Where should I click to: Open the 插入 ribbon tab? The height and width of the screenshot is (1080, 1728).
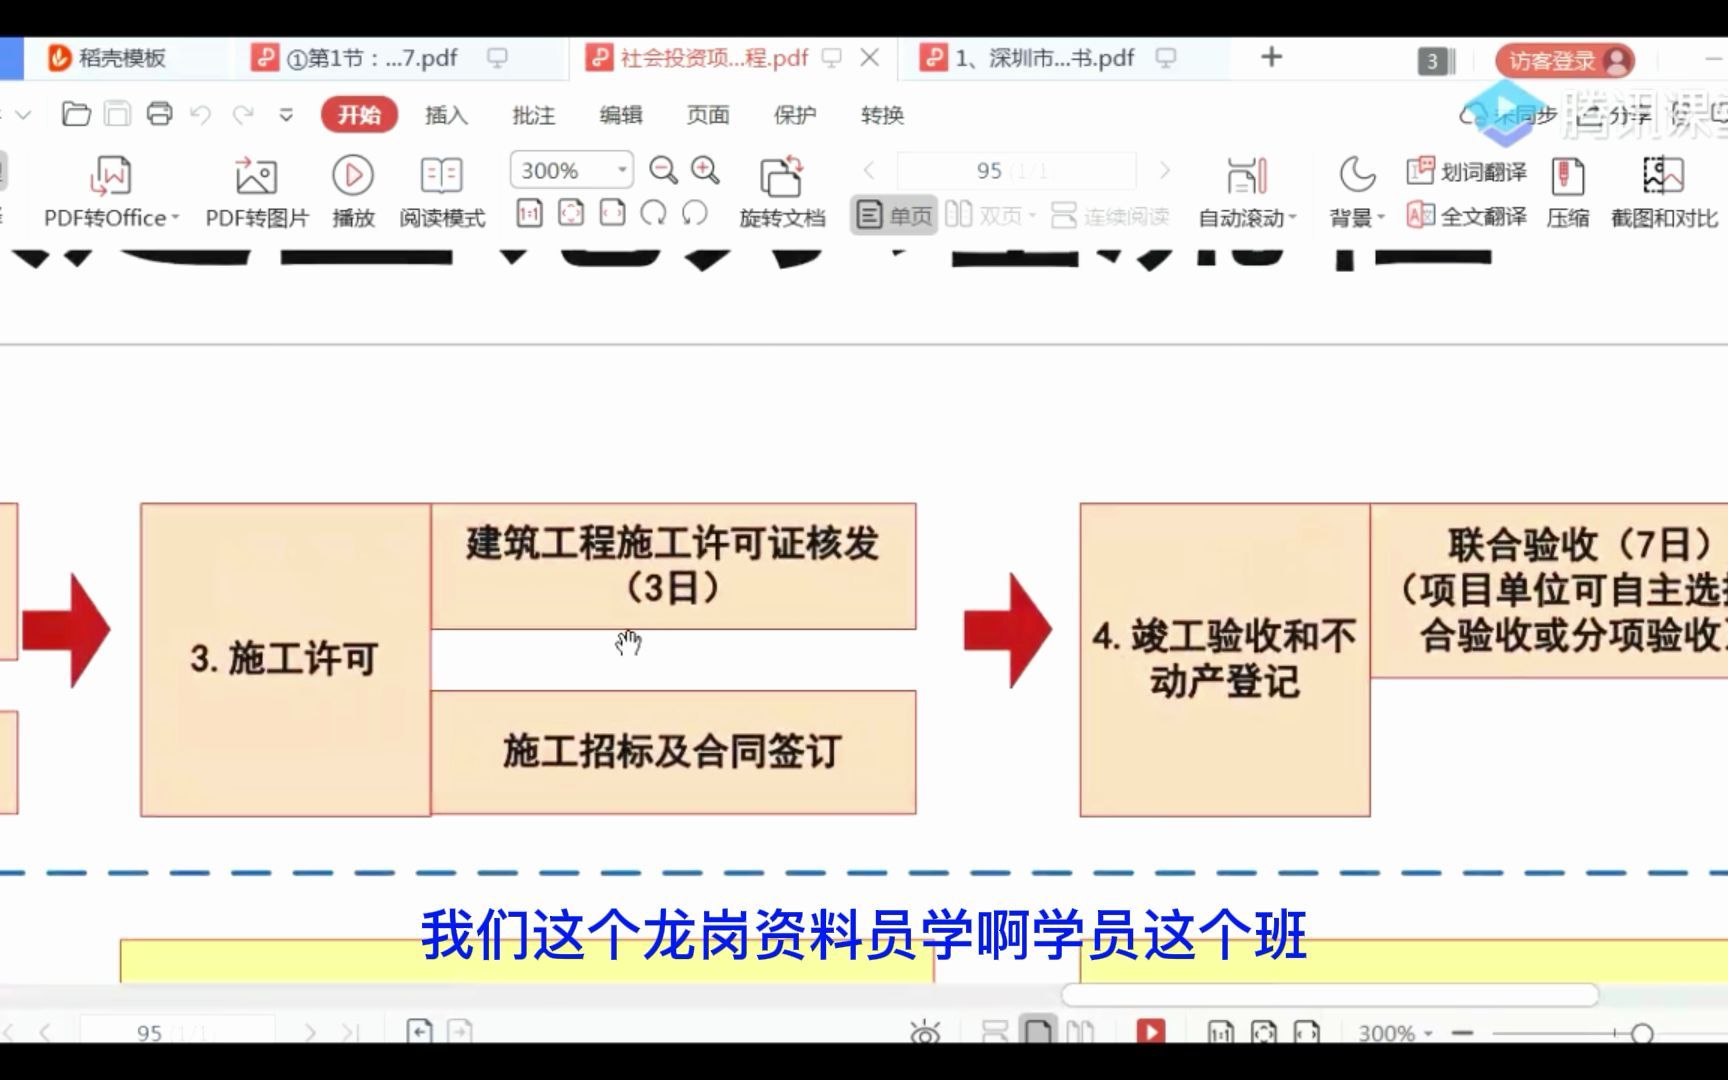[x=446, y=115]
